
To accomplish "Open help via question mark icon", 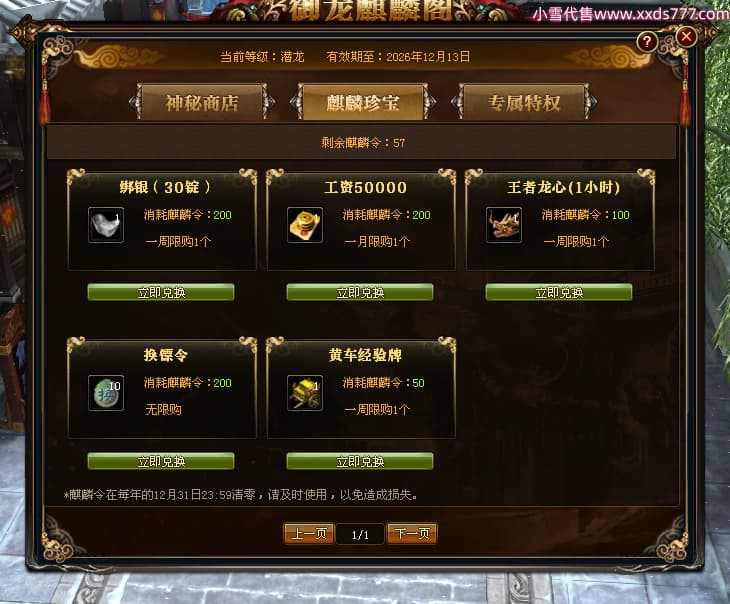I will [x=647, y=42].
